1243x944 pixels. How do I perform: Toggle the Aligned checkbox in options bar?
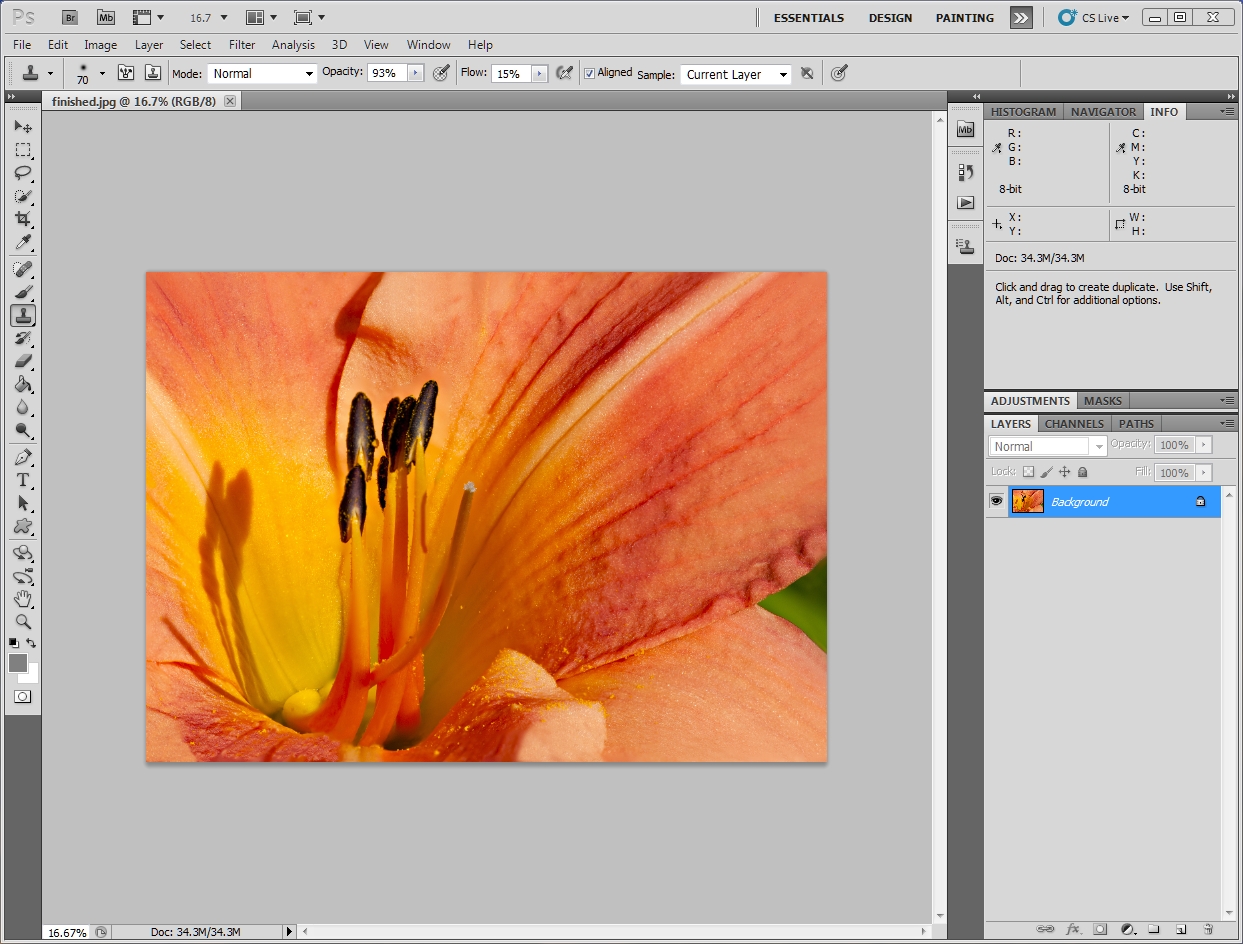(589, 73)
